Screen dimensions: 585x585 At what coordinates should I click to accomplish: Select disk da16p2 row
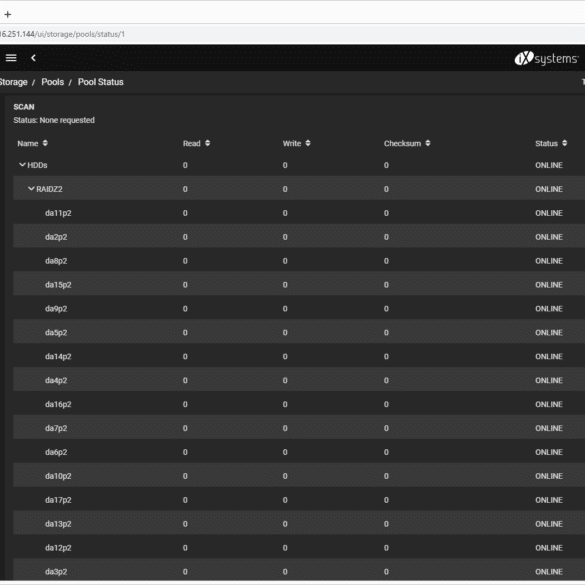(x=299, y=404)
